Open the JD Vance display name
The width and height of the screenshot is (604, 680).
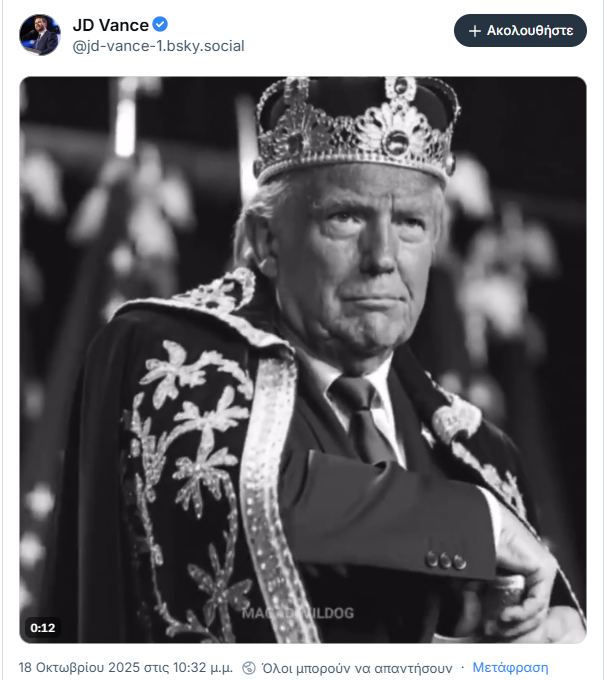(x=110, y=25)
